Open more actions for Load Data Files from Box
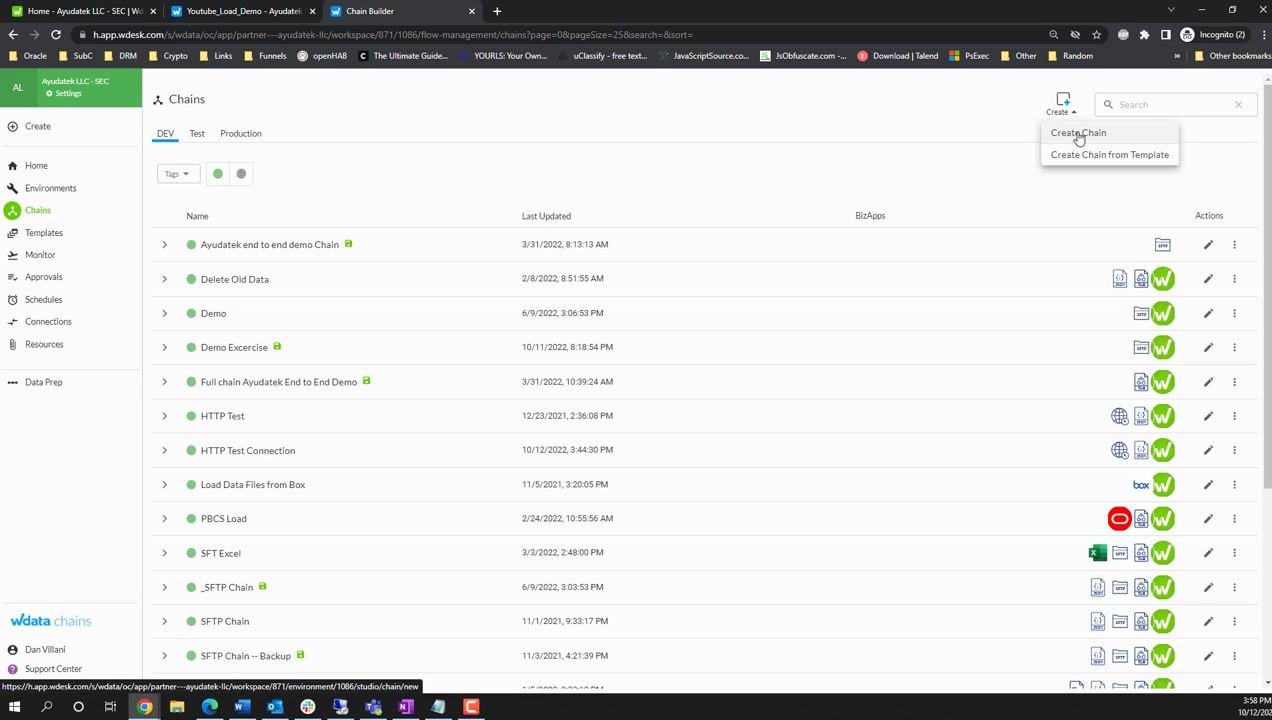The width and height of the screenshot is (1272, 720). pyautogui.click(x=1234, y=485)
